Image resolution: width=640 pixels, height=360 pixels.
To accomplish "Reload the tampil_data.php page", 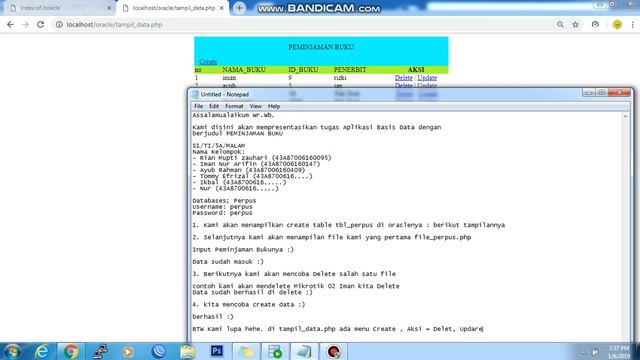I will pyautogui.click(x=40, y=24).
